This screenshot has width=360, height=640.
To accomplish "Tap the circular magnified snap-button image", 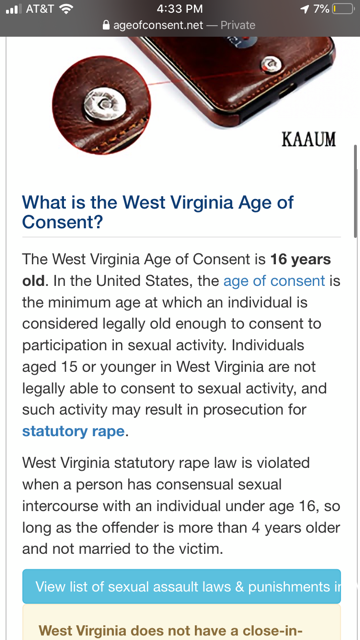I will [102, 105].
